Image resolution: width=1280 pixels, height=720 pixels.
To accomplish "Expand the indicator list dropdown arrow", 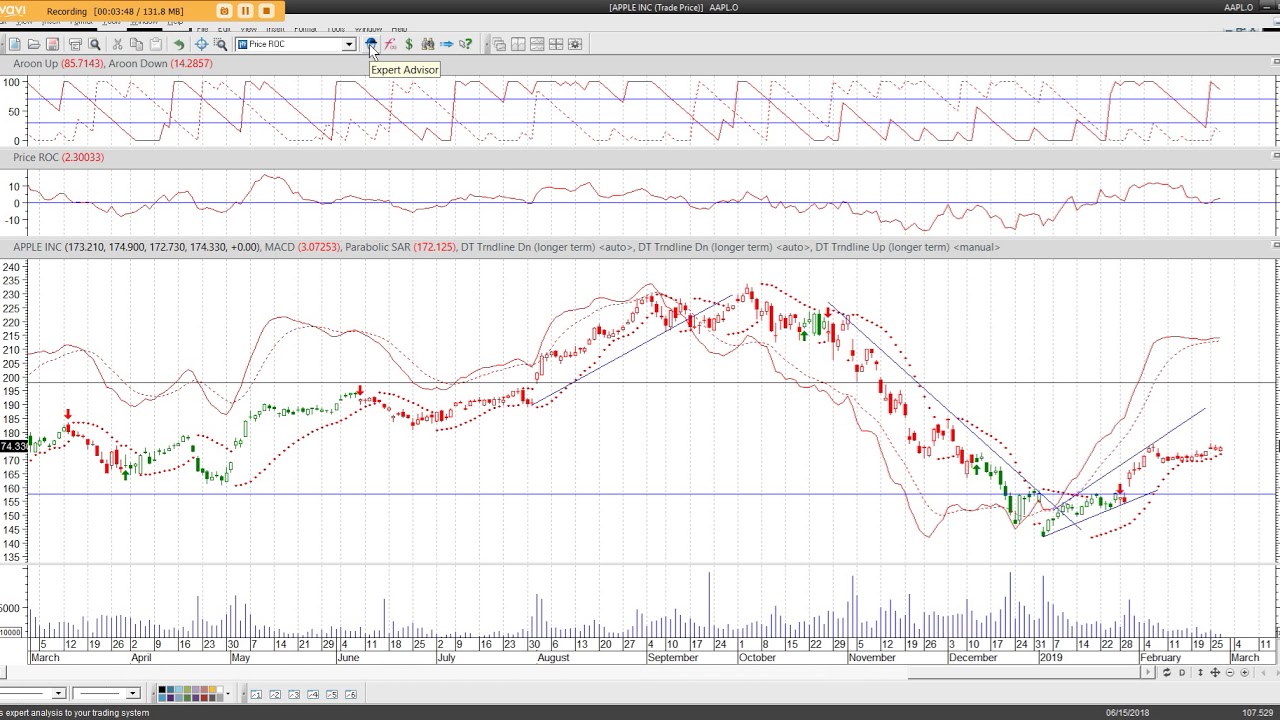I will (348, 44).
